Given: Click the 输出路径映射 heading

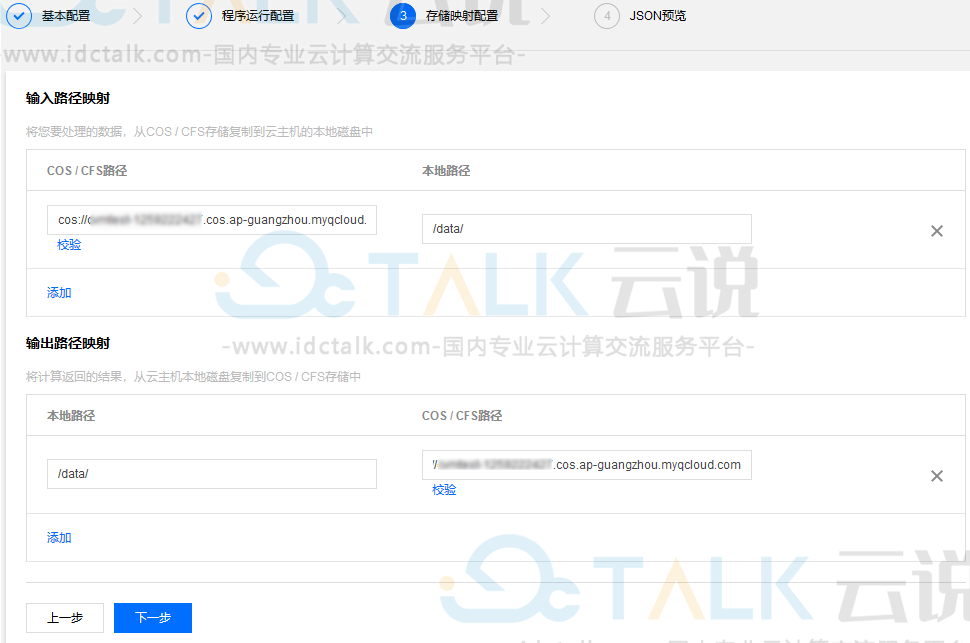Looking at the screenshot, I should coord(68,343).
